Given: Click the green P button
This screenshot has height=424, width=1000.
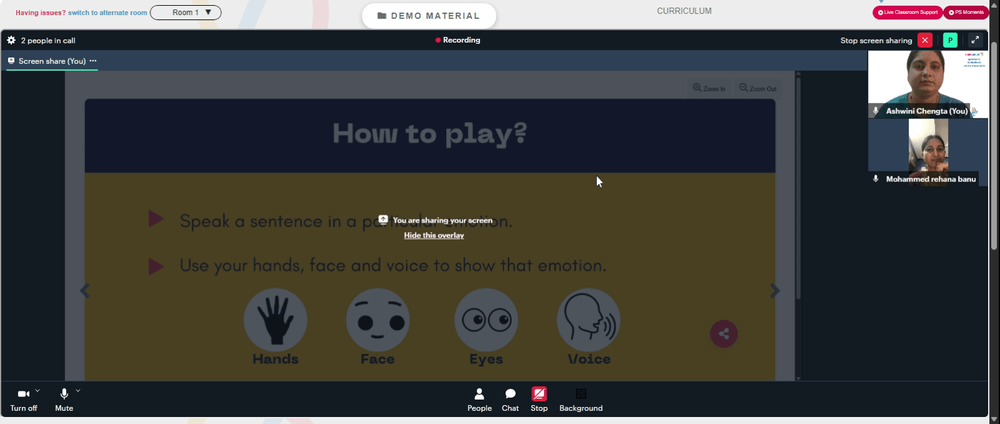Looking at the screenshot, I should point(950,40).
